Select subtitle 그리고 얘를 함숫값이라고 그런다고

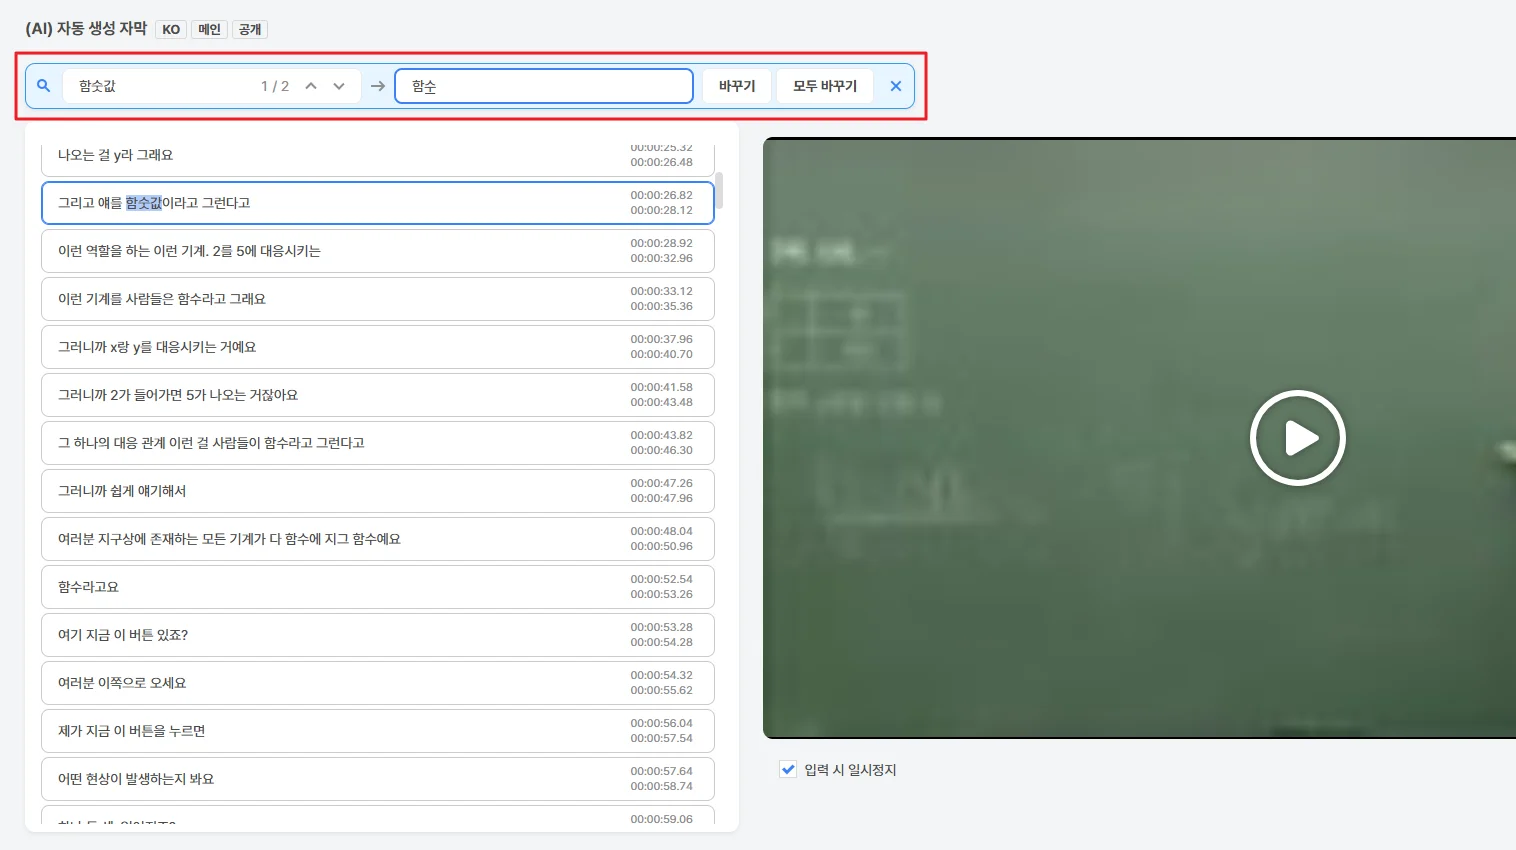(377, 203)
